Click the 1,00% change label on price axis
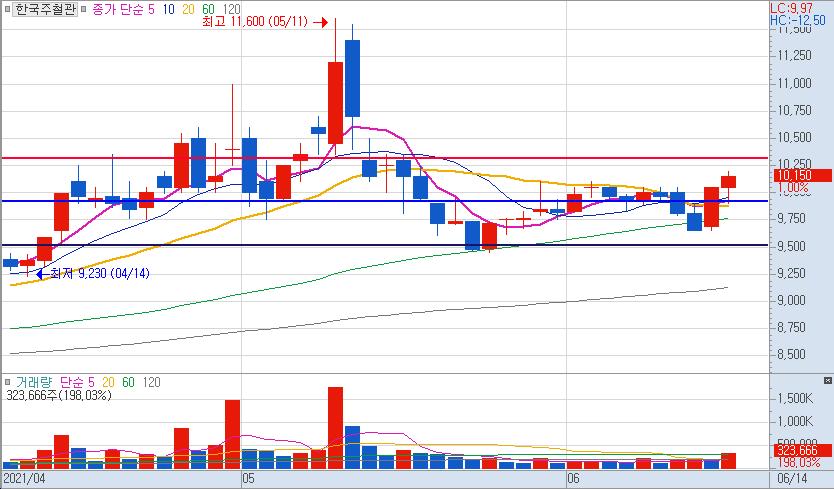 click(793, 187)
